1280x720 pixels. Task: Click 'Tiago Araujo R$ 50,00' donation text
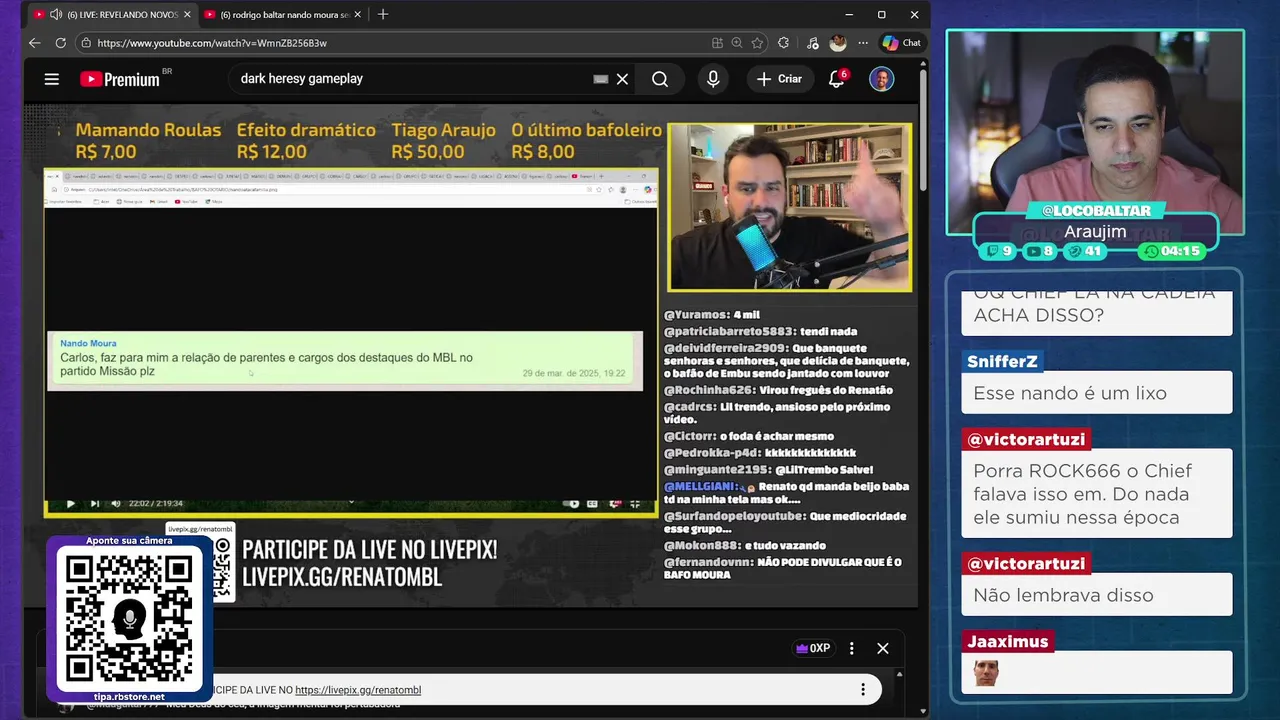click(x=443, y=141)
